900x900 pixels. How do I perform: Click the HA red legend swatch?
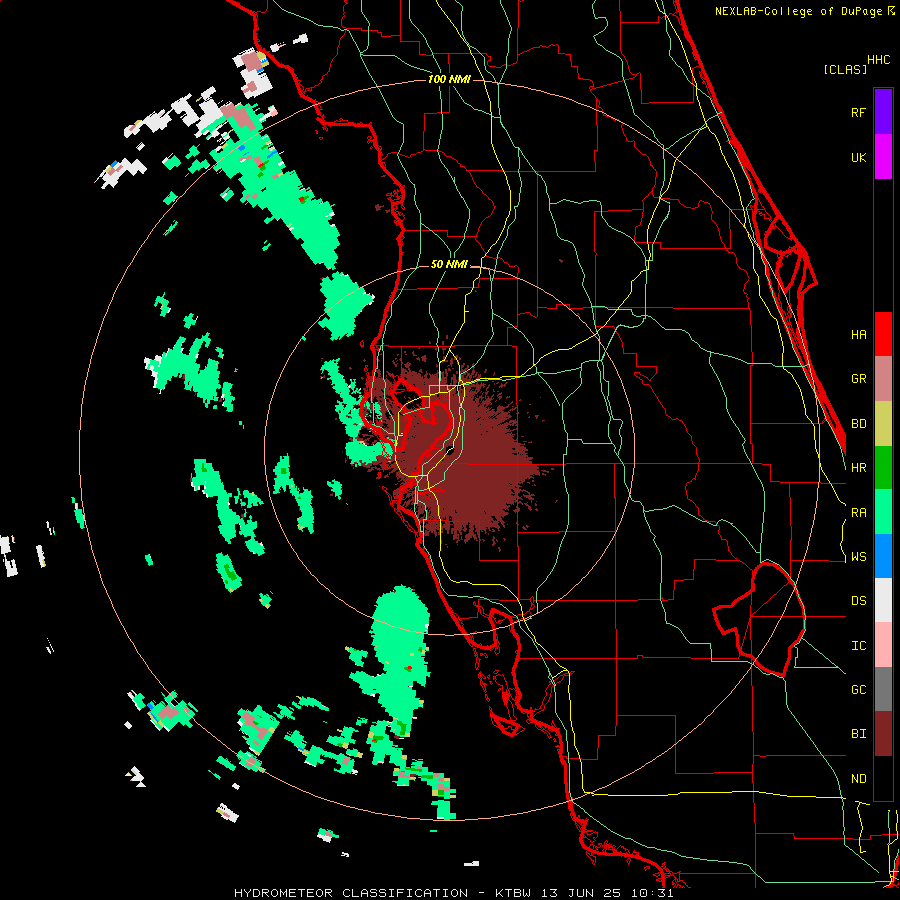pyautogui.click(x=883, y=334)
